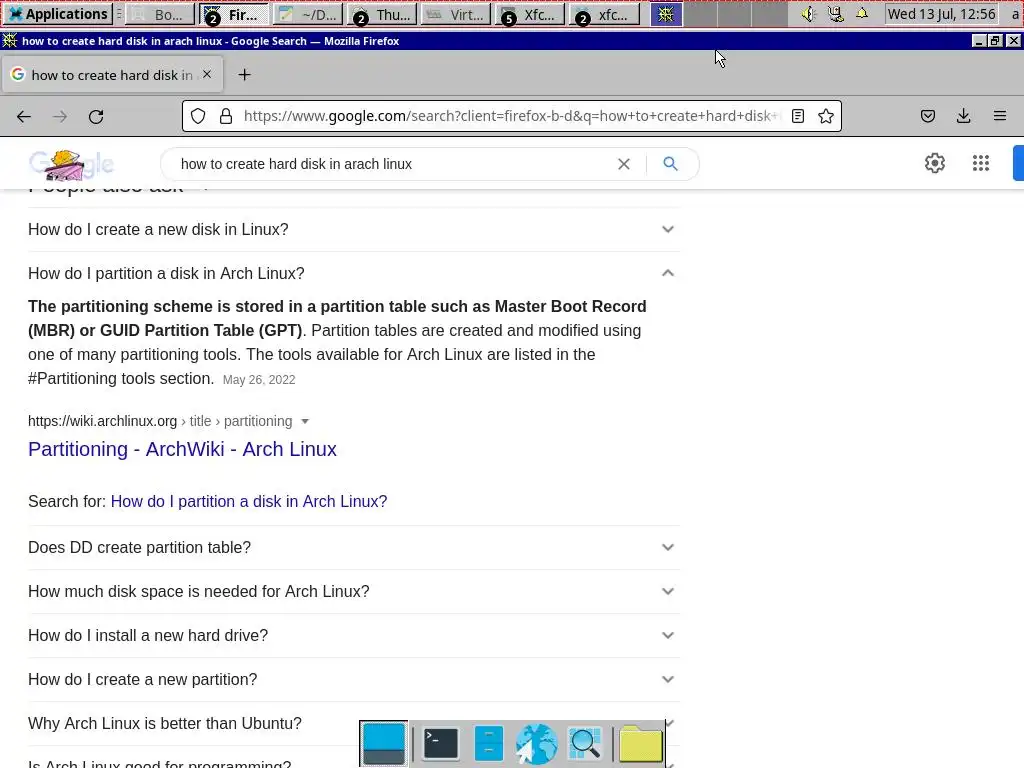This screenshot has height=768, width=1024.
Task: Launch web browser globe icon in dock
Action: tap(536, 744)
